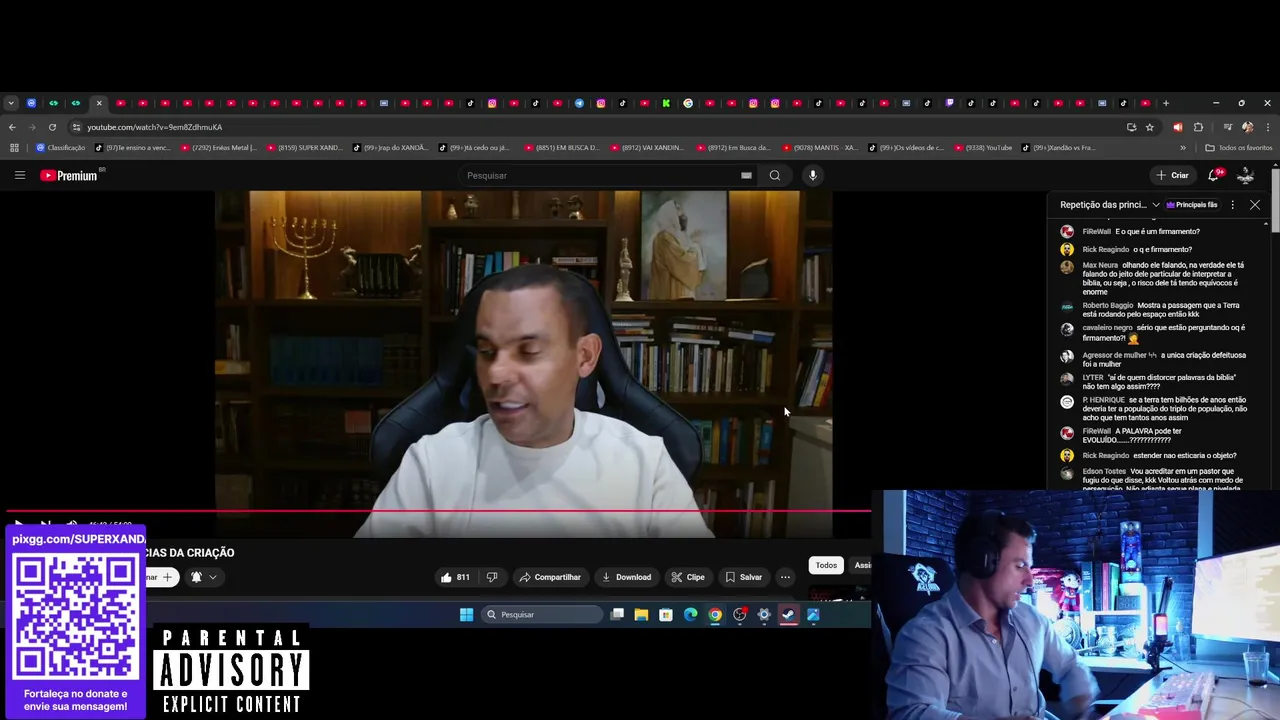Open File Explorer from taskbar
The image size is (1280, 720).
[641, 615]
